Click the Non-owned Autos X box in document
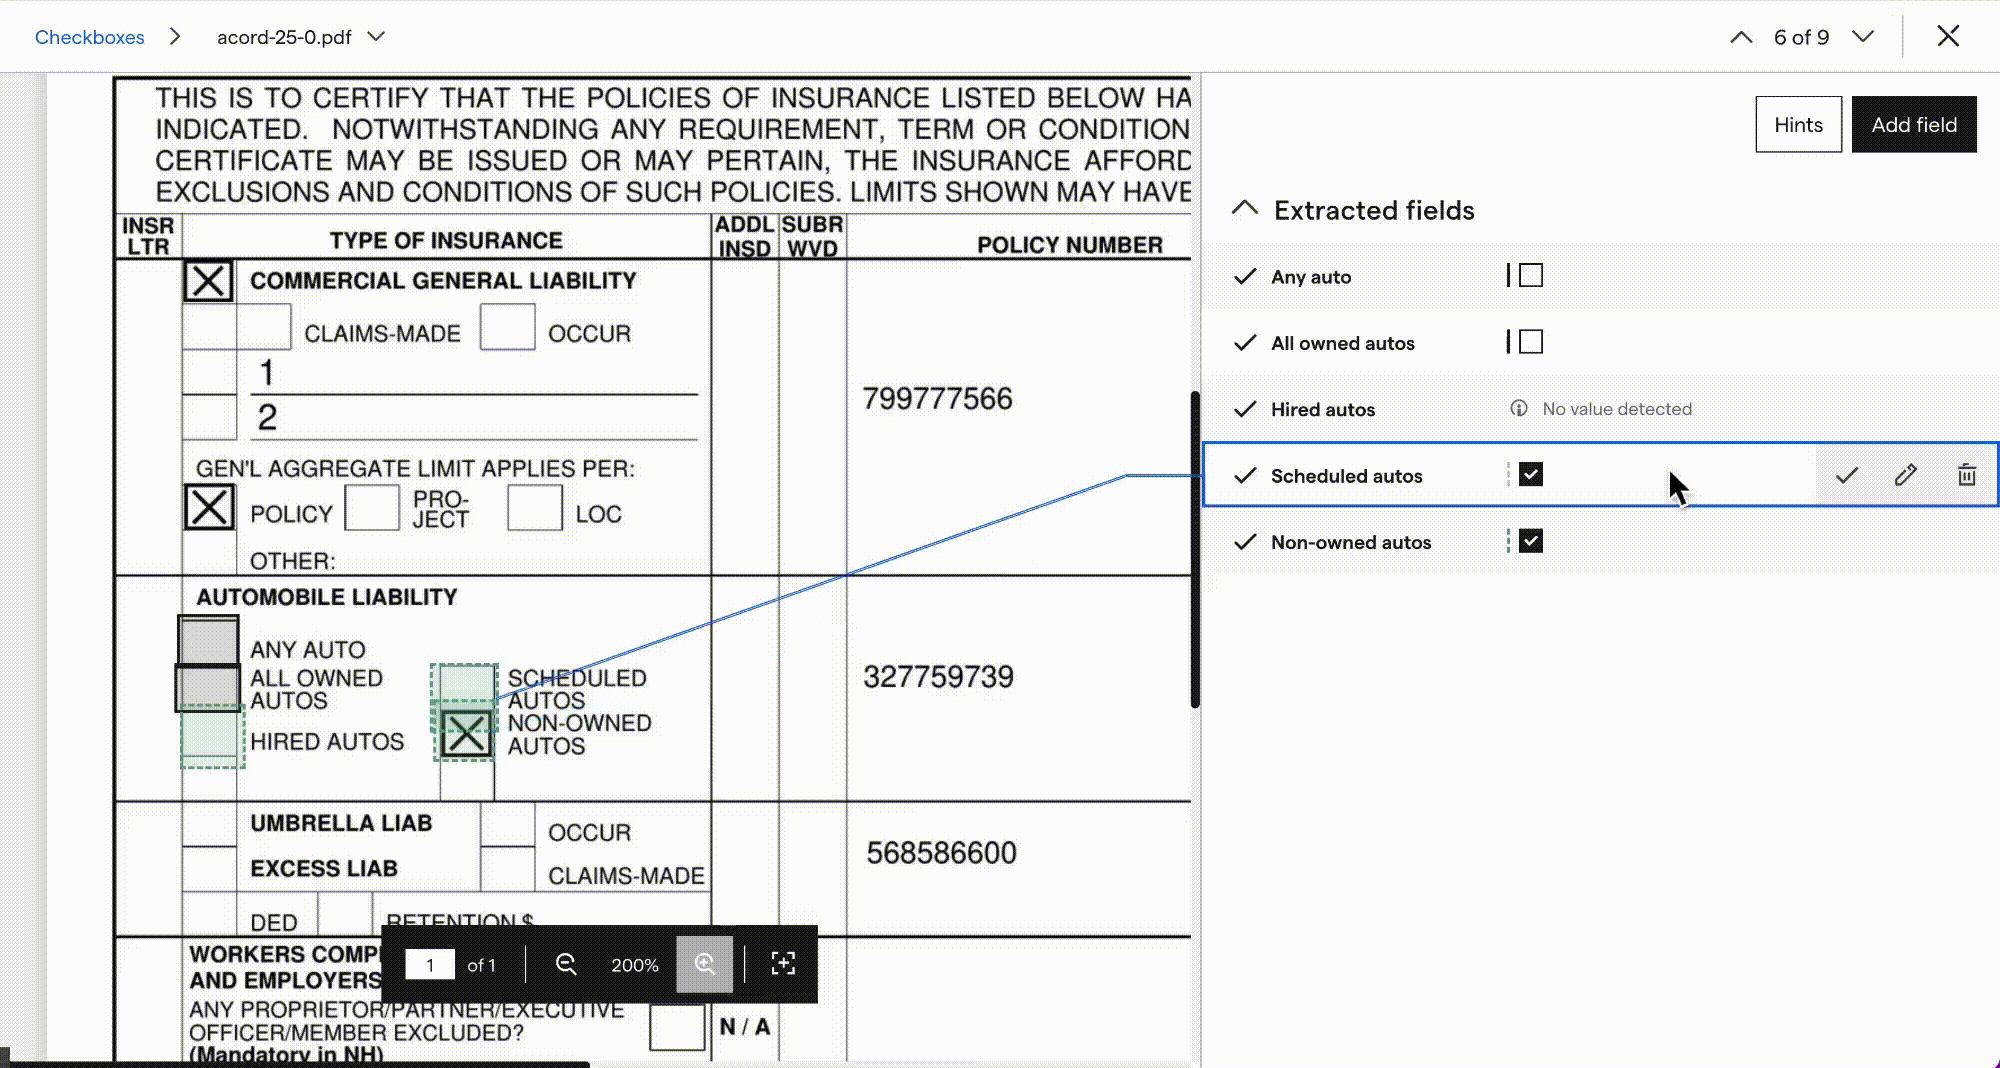The width and height of the screenshot is (2000, 1068). (x=466, y=734)
